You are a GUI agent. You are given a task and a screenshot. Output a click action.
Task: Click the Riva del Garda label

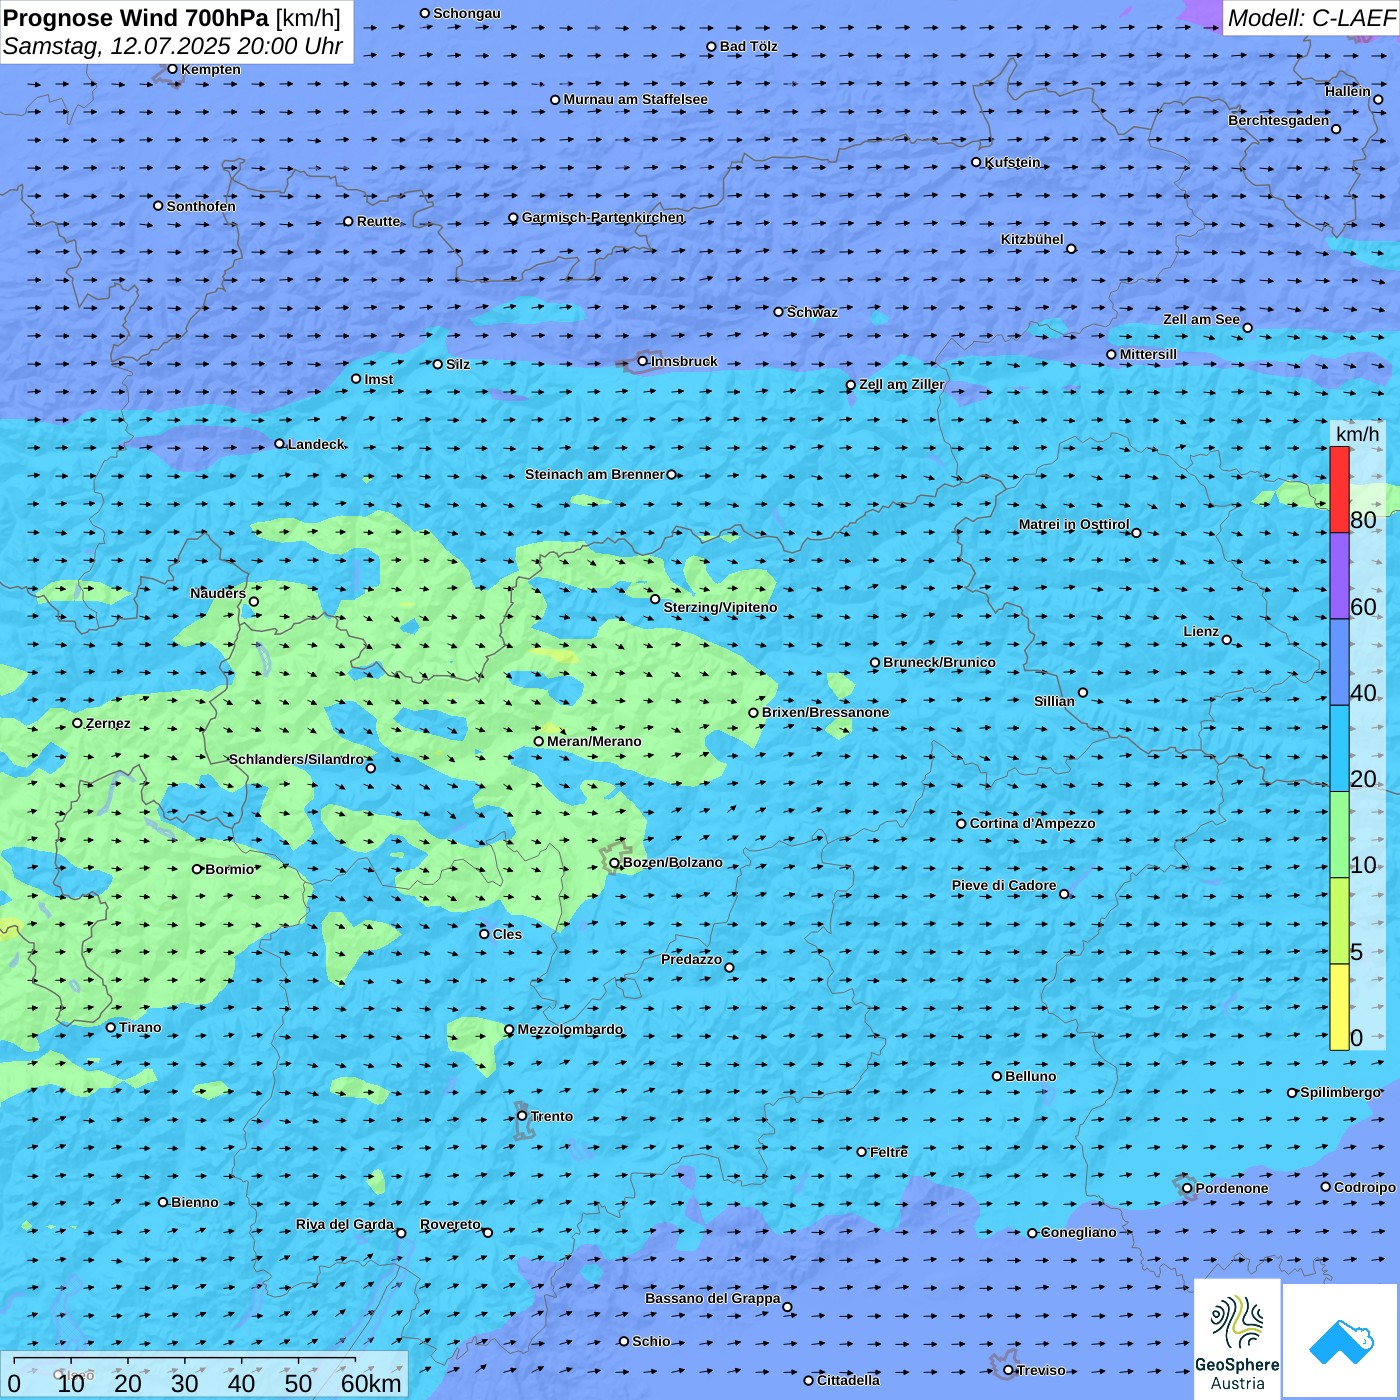tap(344, 1224)
